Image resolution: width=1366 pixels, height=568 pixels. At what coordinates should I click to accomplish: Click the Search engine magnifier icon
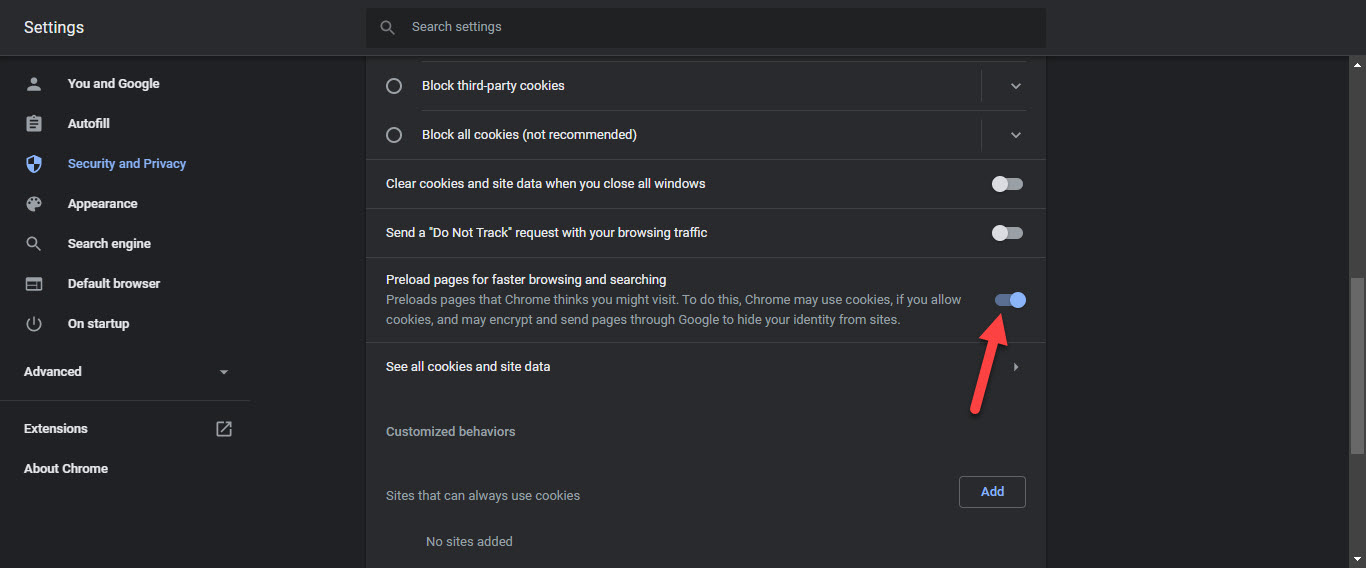pos(34,244)
